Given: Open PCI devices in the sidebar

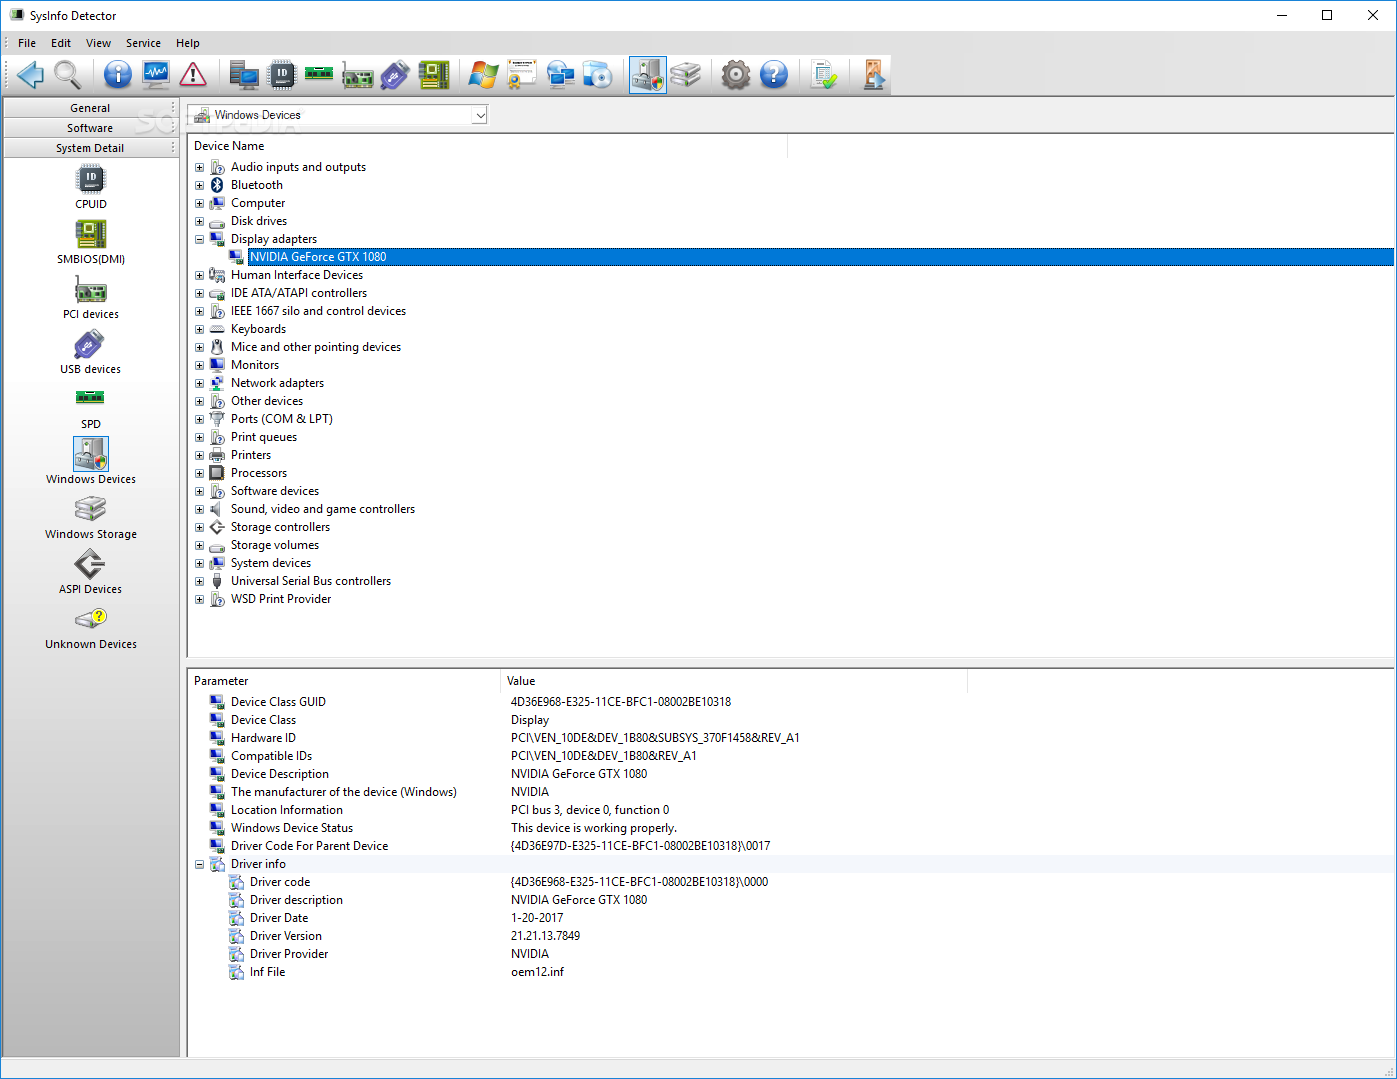Looking at the screenshot, I should click(91, 297).
